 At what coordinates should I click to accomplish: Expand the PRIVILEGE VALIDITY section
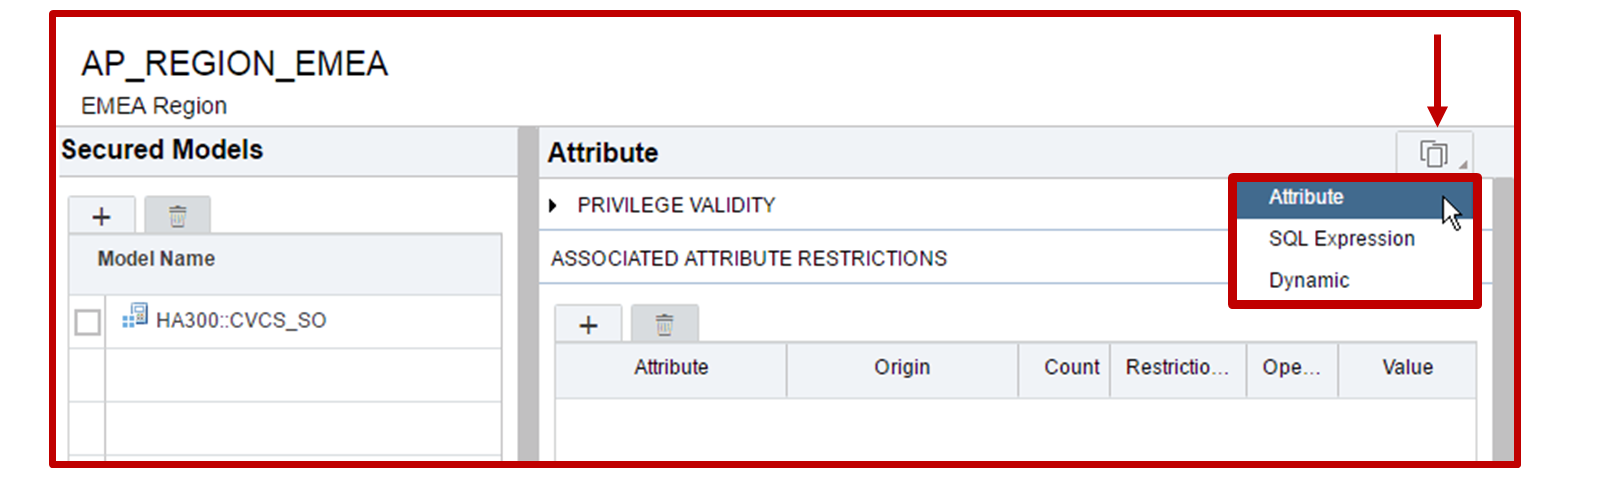(553, 206)
